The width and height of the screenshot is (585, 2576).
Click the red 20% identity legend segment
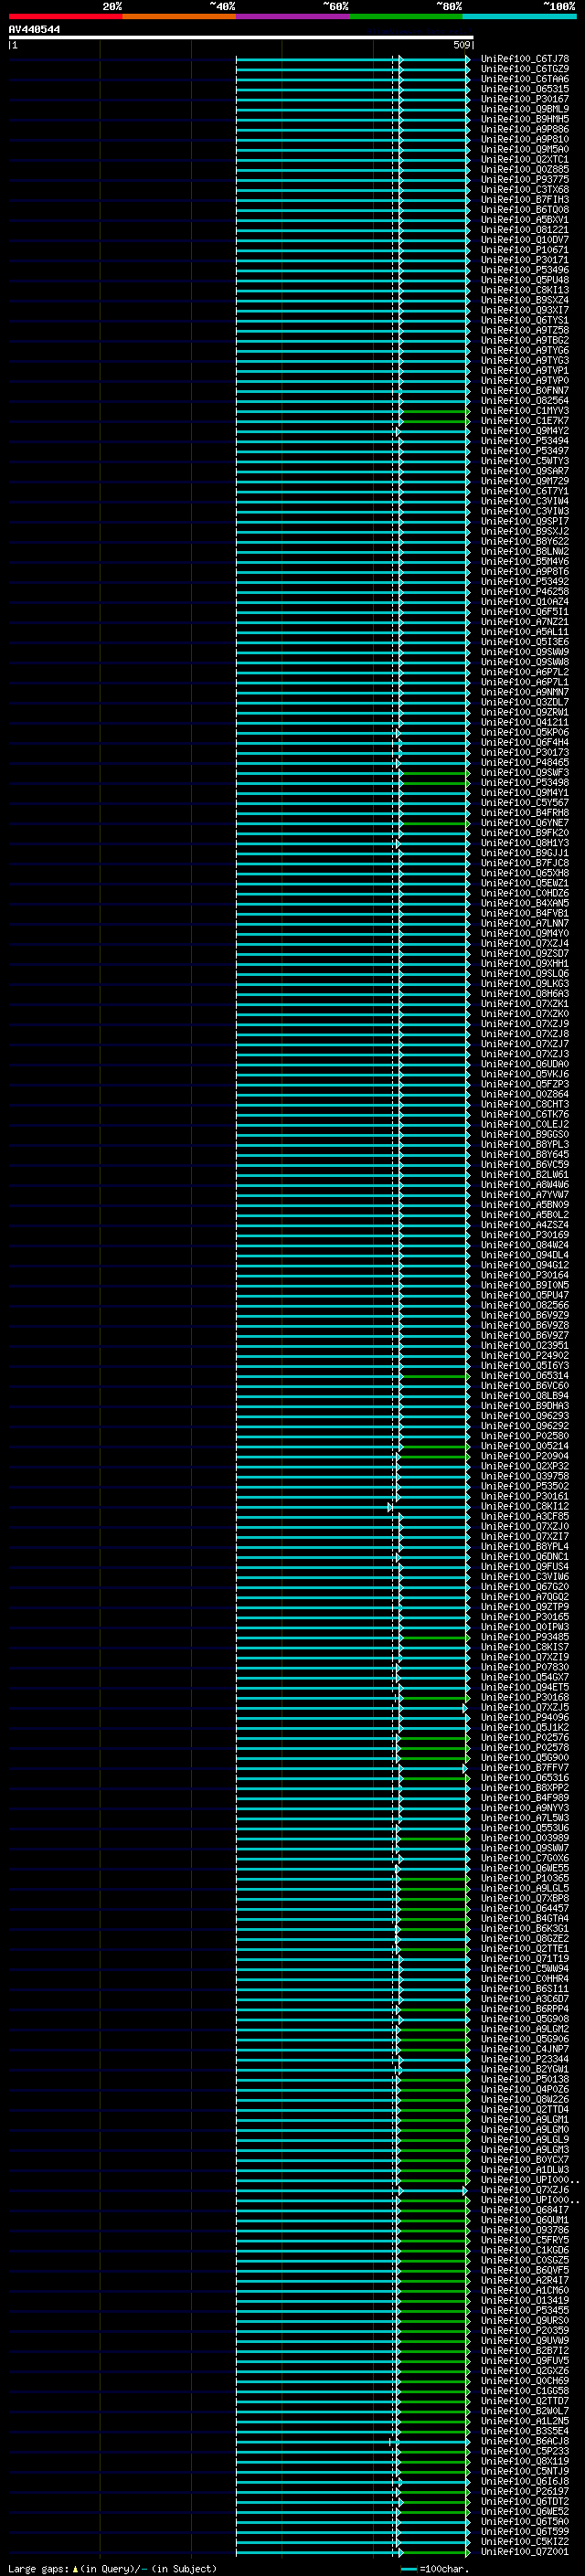(65, 16)
